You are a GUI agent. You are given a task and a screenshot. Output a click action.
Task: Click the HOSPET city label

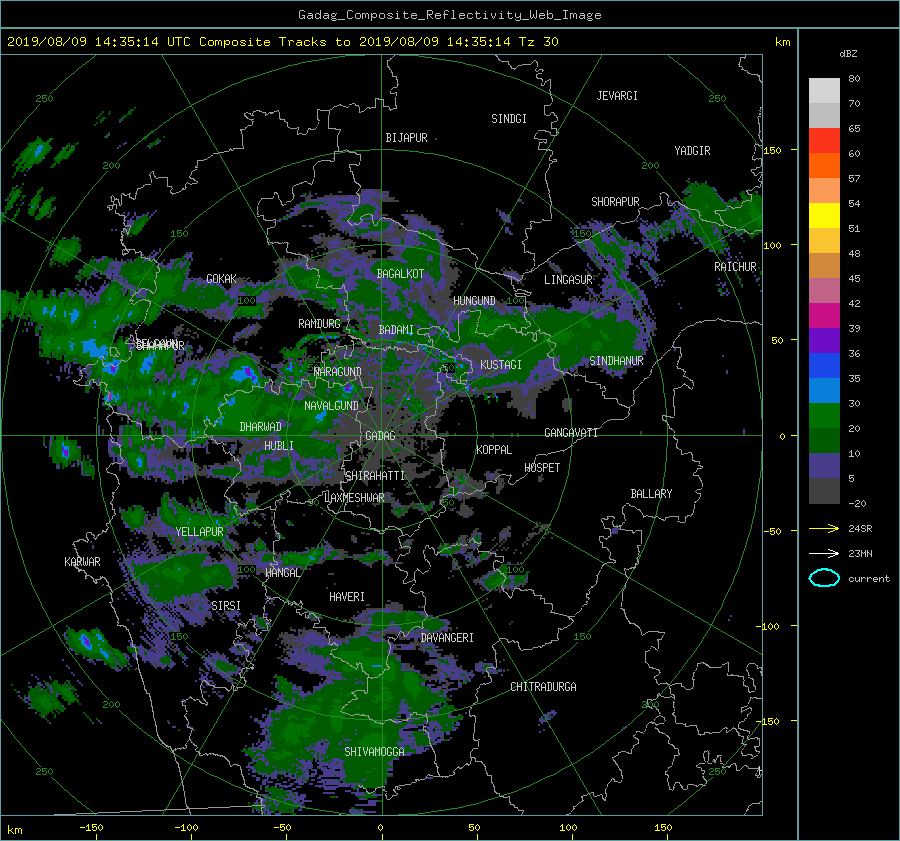542,468
